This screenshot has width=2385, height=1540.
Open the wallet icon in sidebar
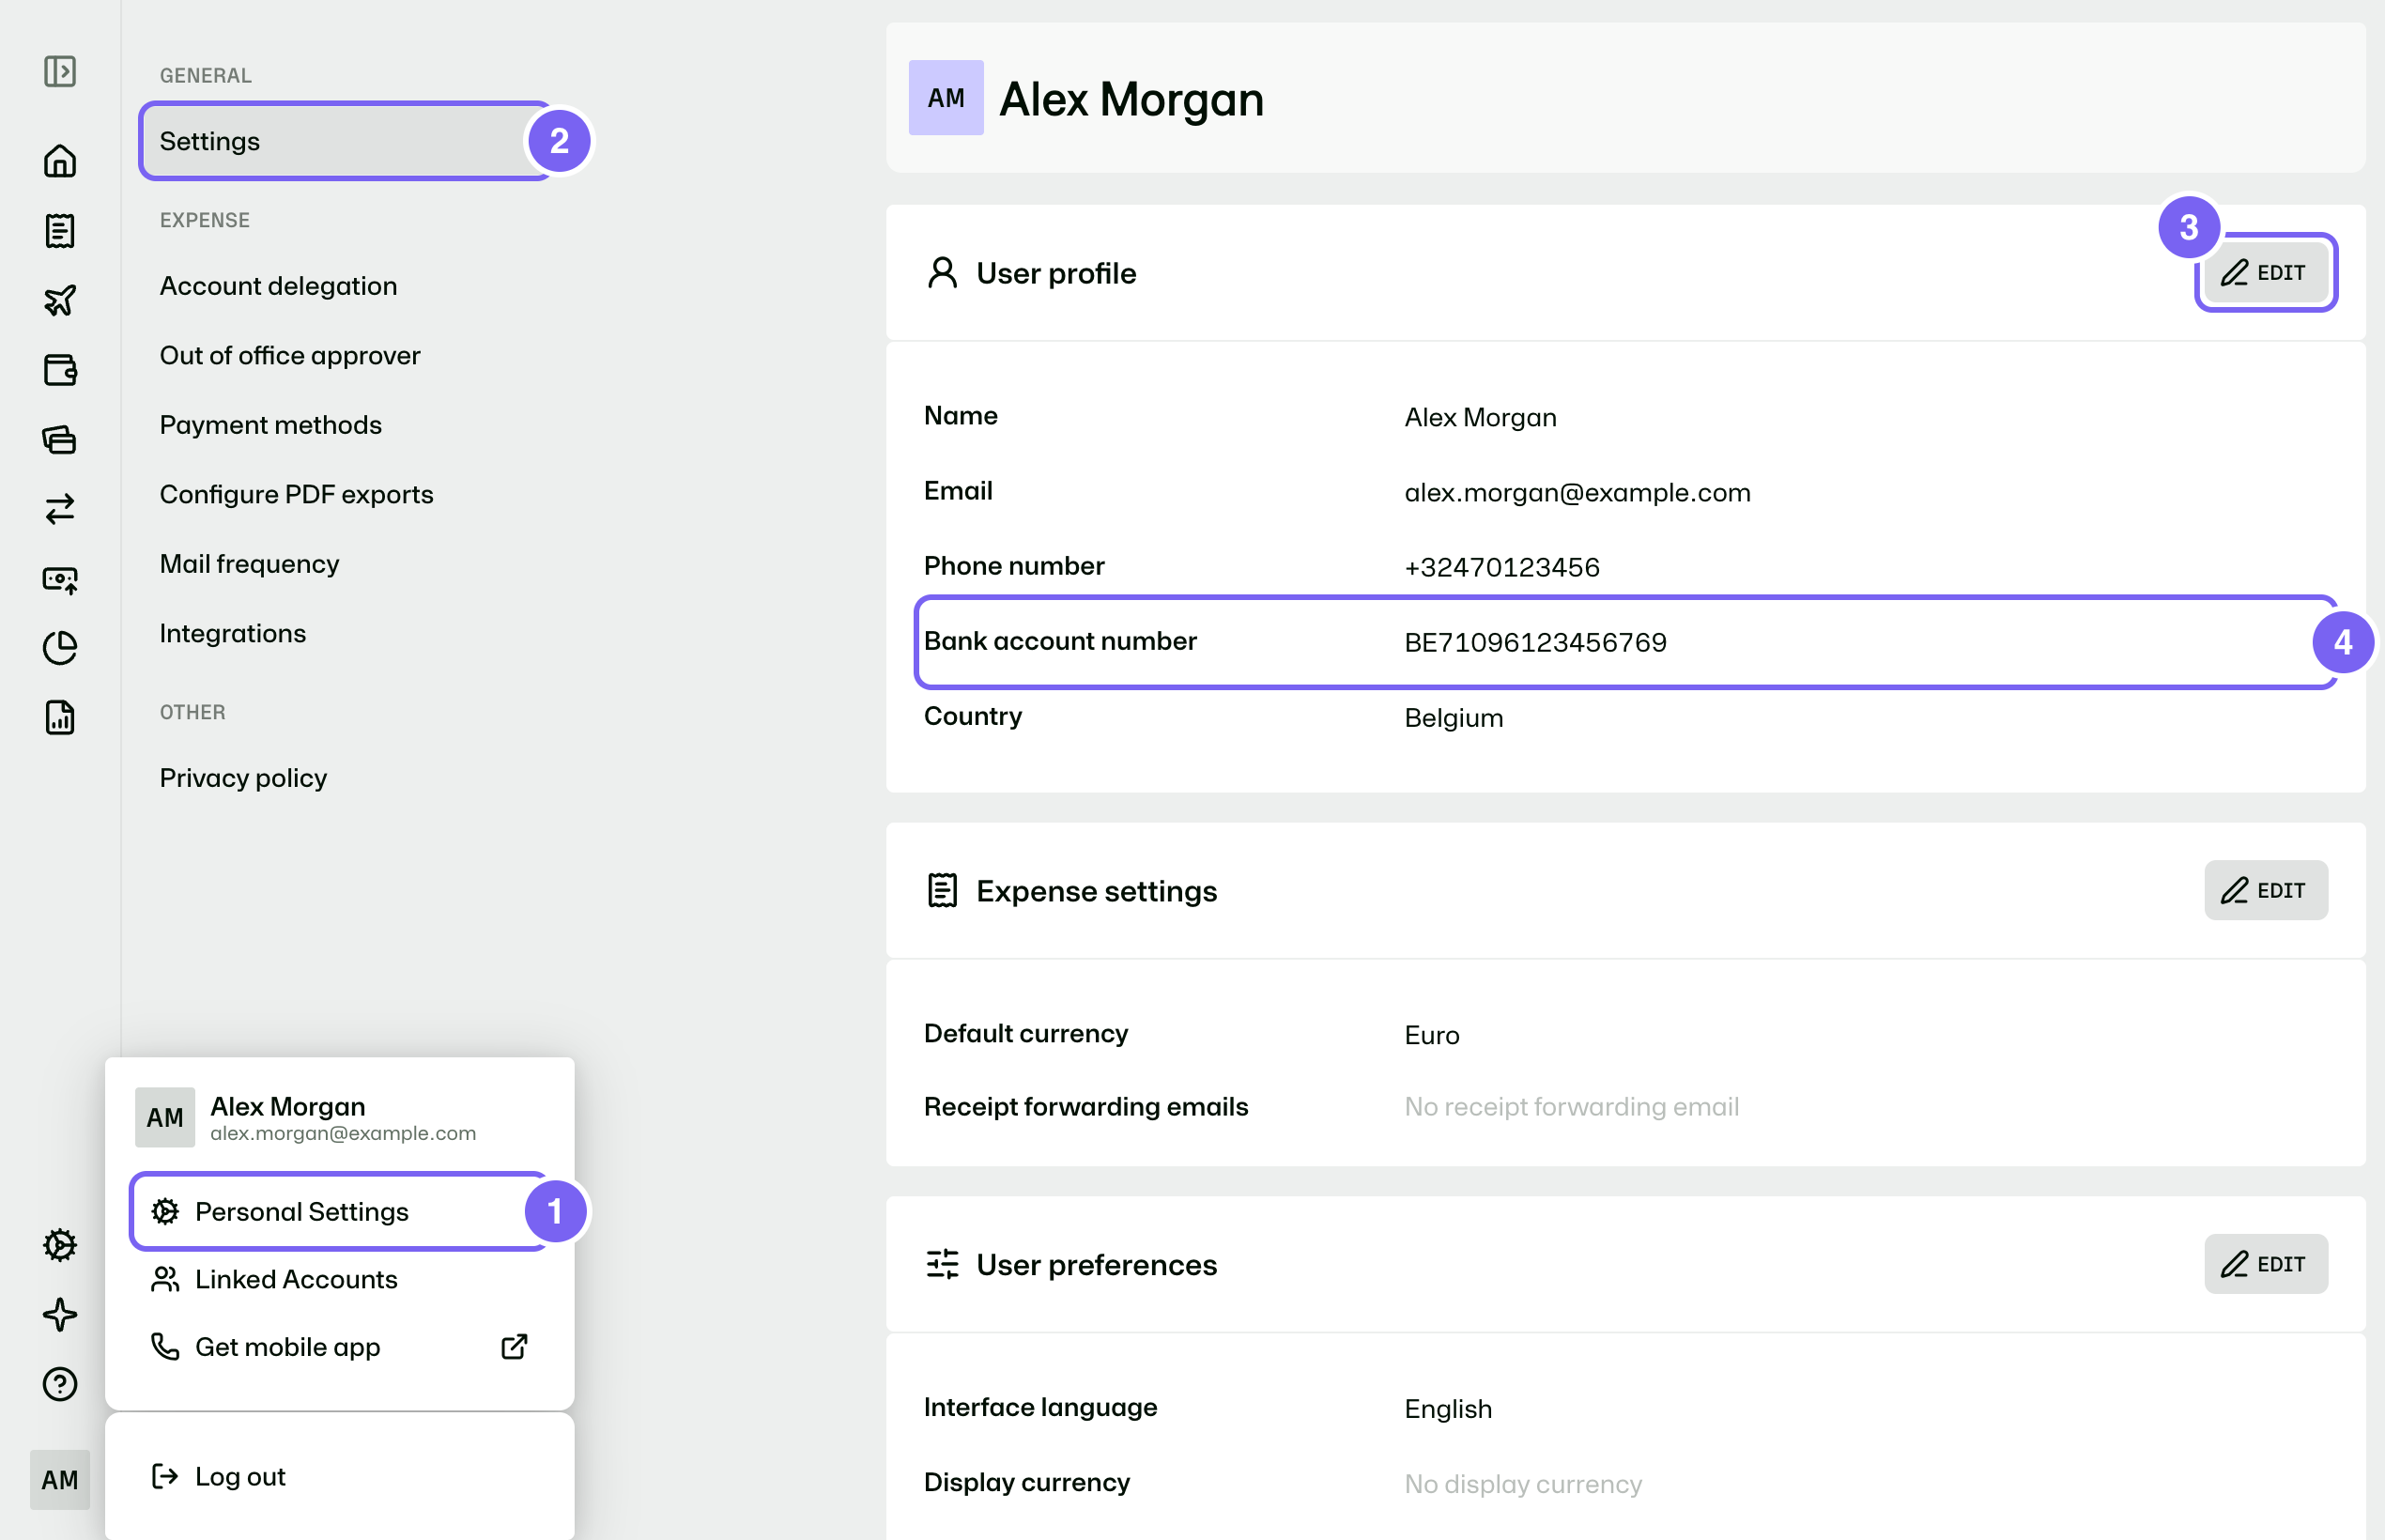click(x=60, y=370)
